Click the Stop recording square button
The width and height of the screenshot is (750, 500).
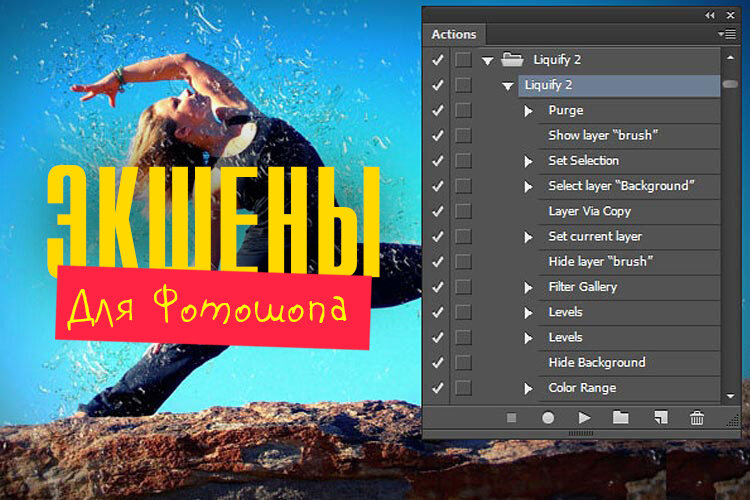tap(511, 418)
